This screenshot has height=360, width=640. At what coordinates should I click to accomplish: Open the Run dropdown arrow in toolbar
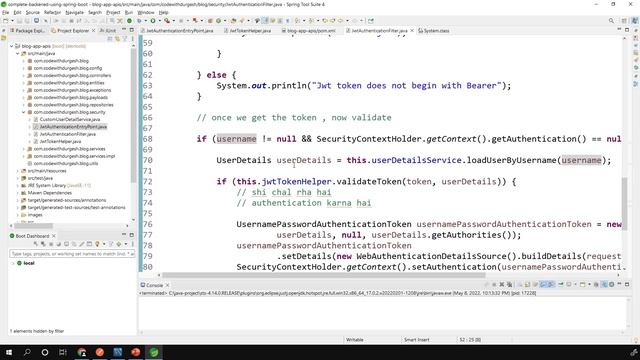pyautogui.click(x=160, y=20)
